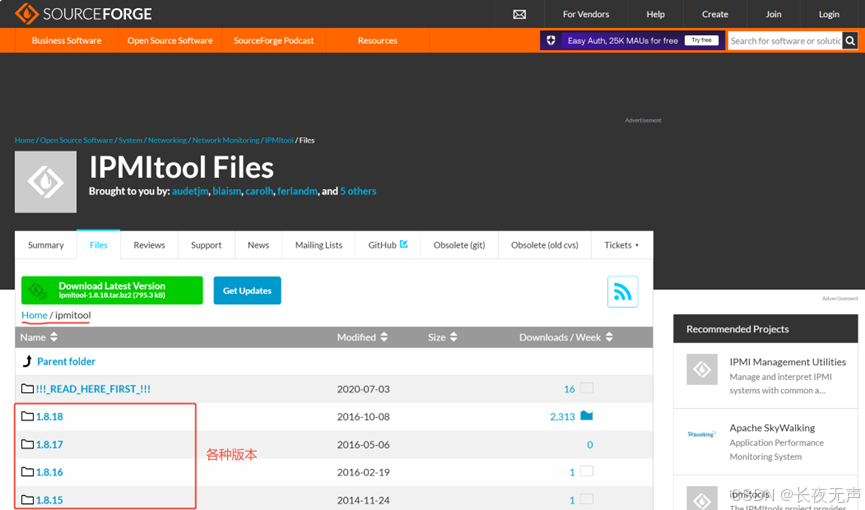Open Resources menu

pyautogui.click(x=377, y=40)
